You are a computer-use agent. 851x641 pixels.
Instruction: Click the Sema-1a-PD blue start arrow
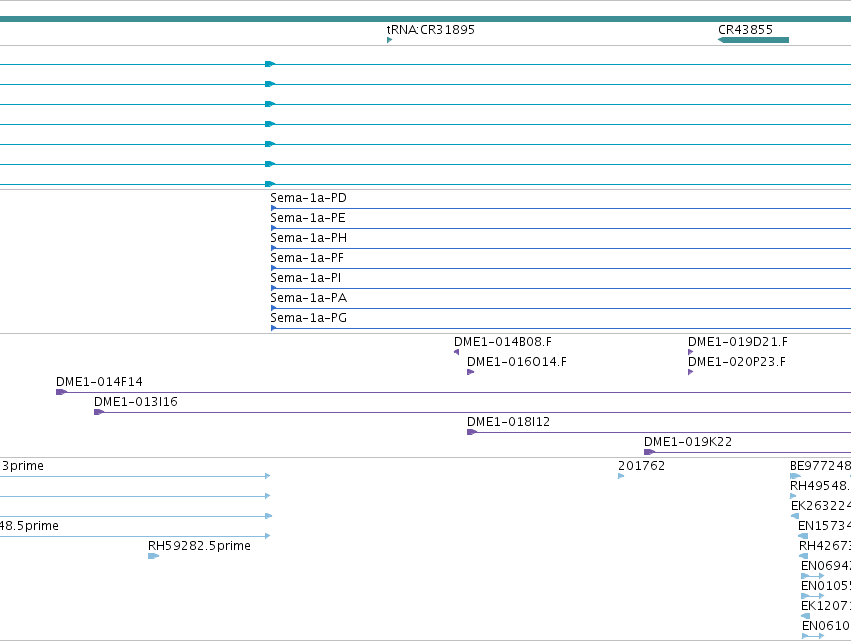274,208
